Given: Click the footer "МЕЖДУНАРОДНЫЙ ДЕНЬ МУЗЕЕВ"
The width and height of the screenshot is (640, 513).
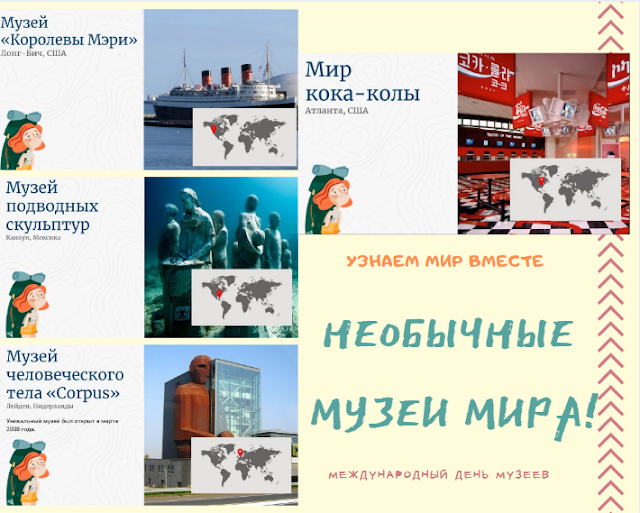Looking at the screenshot, I should click(x=439, y=475).
